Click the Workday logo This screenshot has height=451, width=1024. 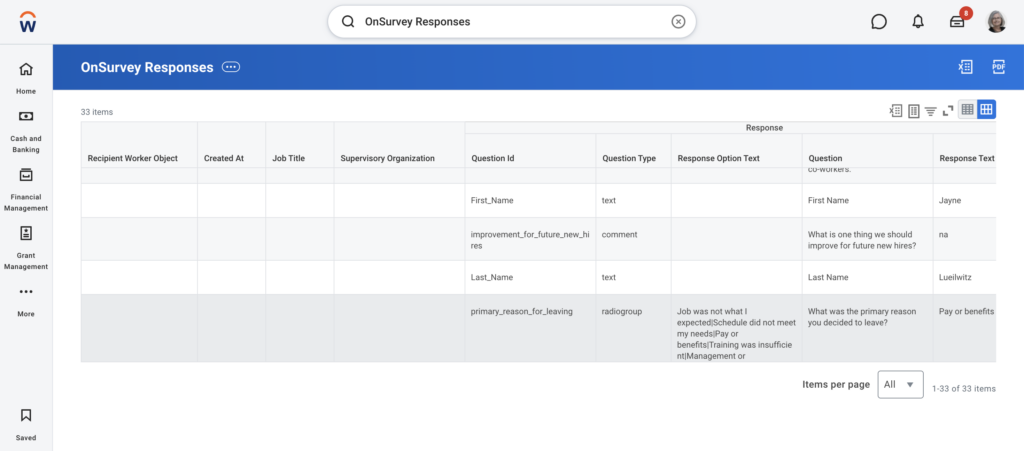pos(27,22)
